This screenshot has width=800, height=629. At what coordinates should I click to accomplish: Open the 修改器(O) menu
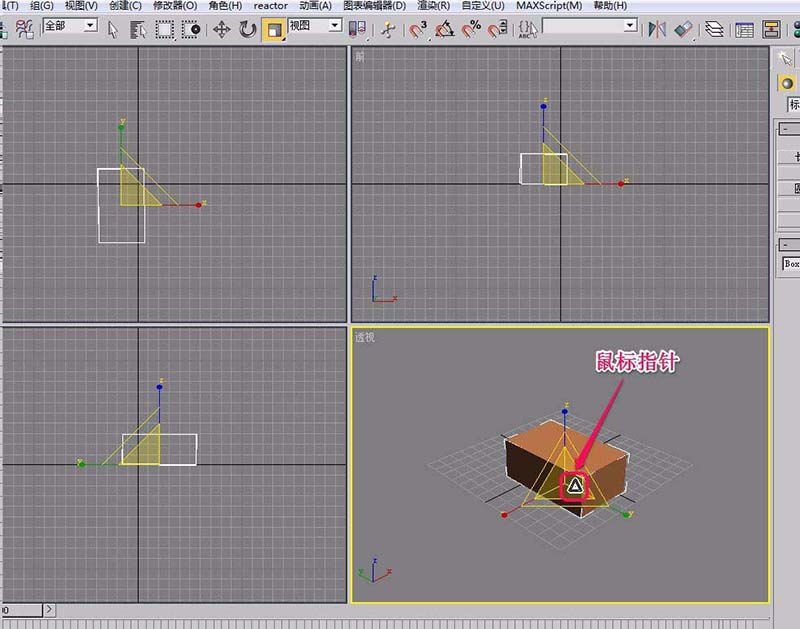coord(174,6)
